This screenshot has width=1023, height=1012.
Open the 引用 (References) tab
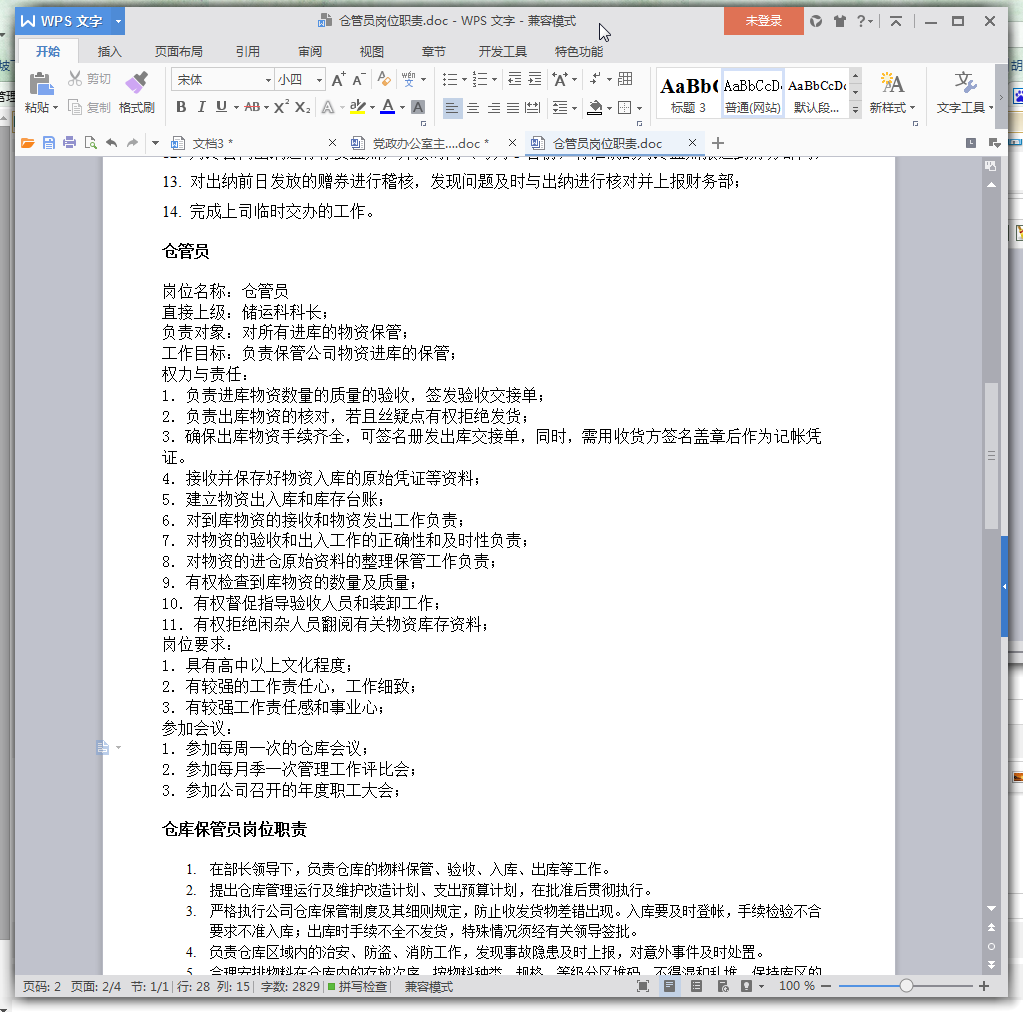click(x=247, y=52)
